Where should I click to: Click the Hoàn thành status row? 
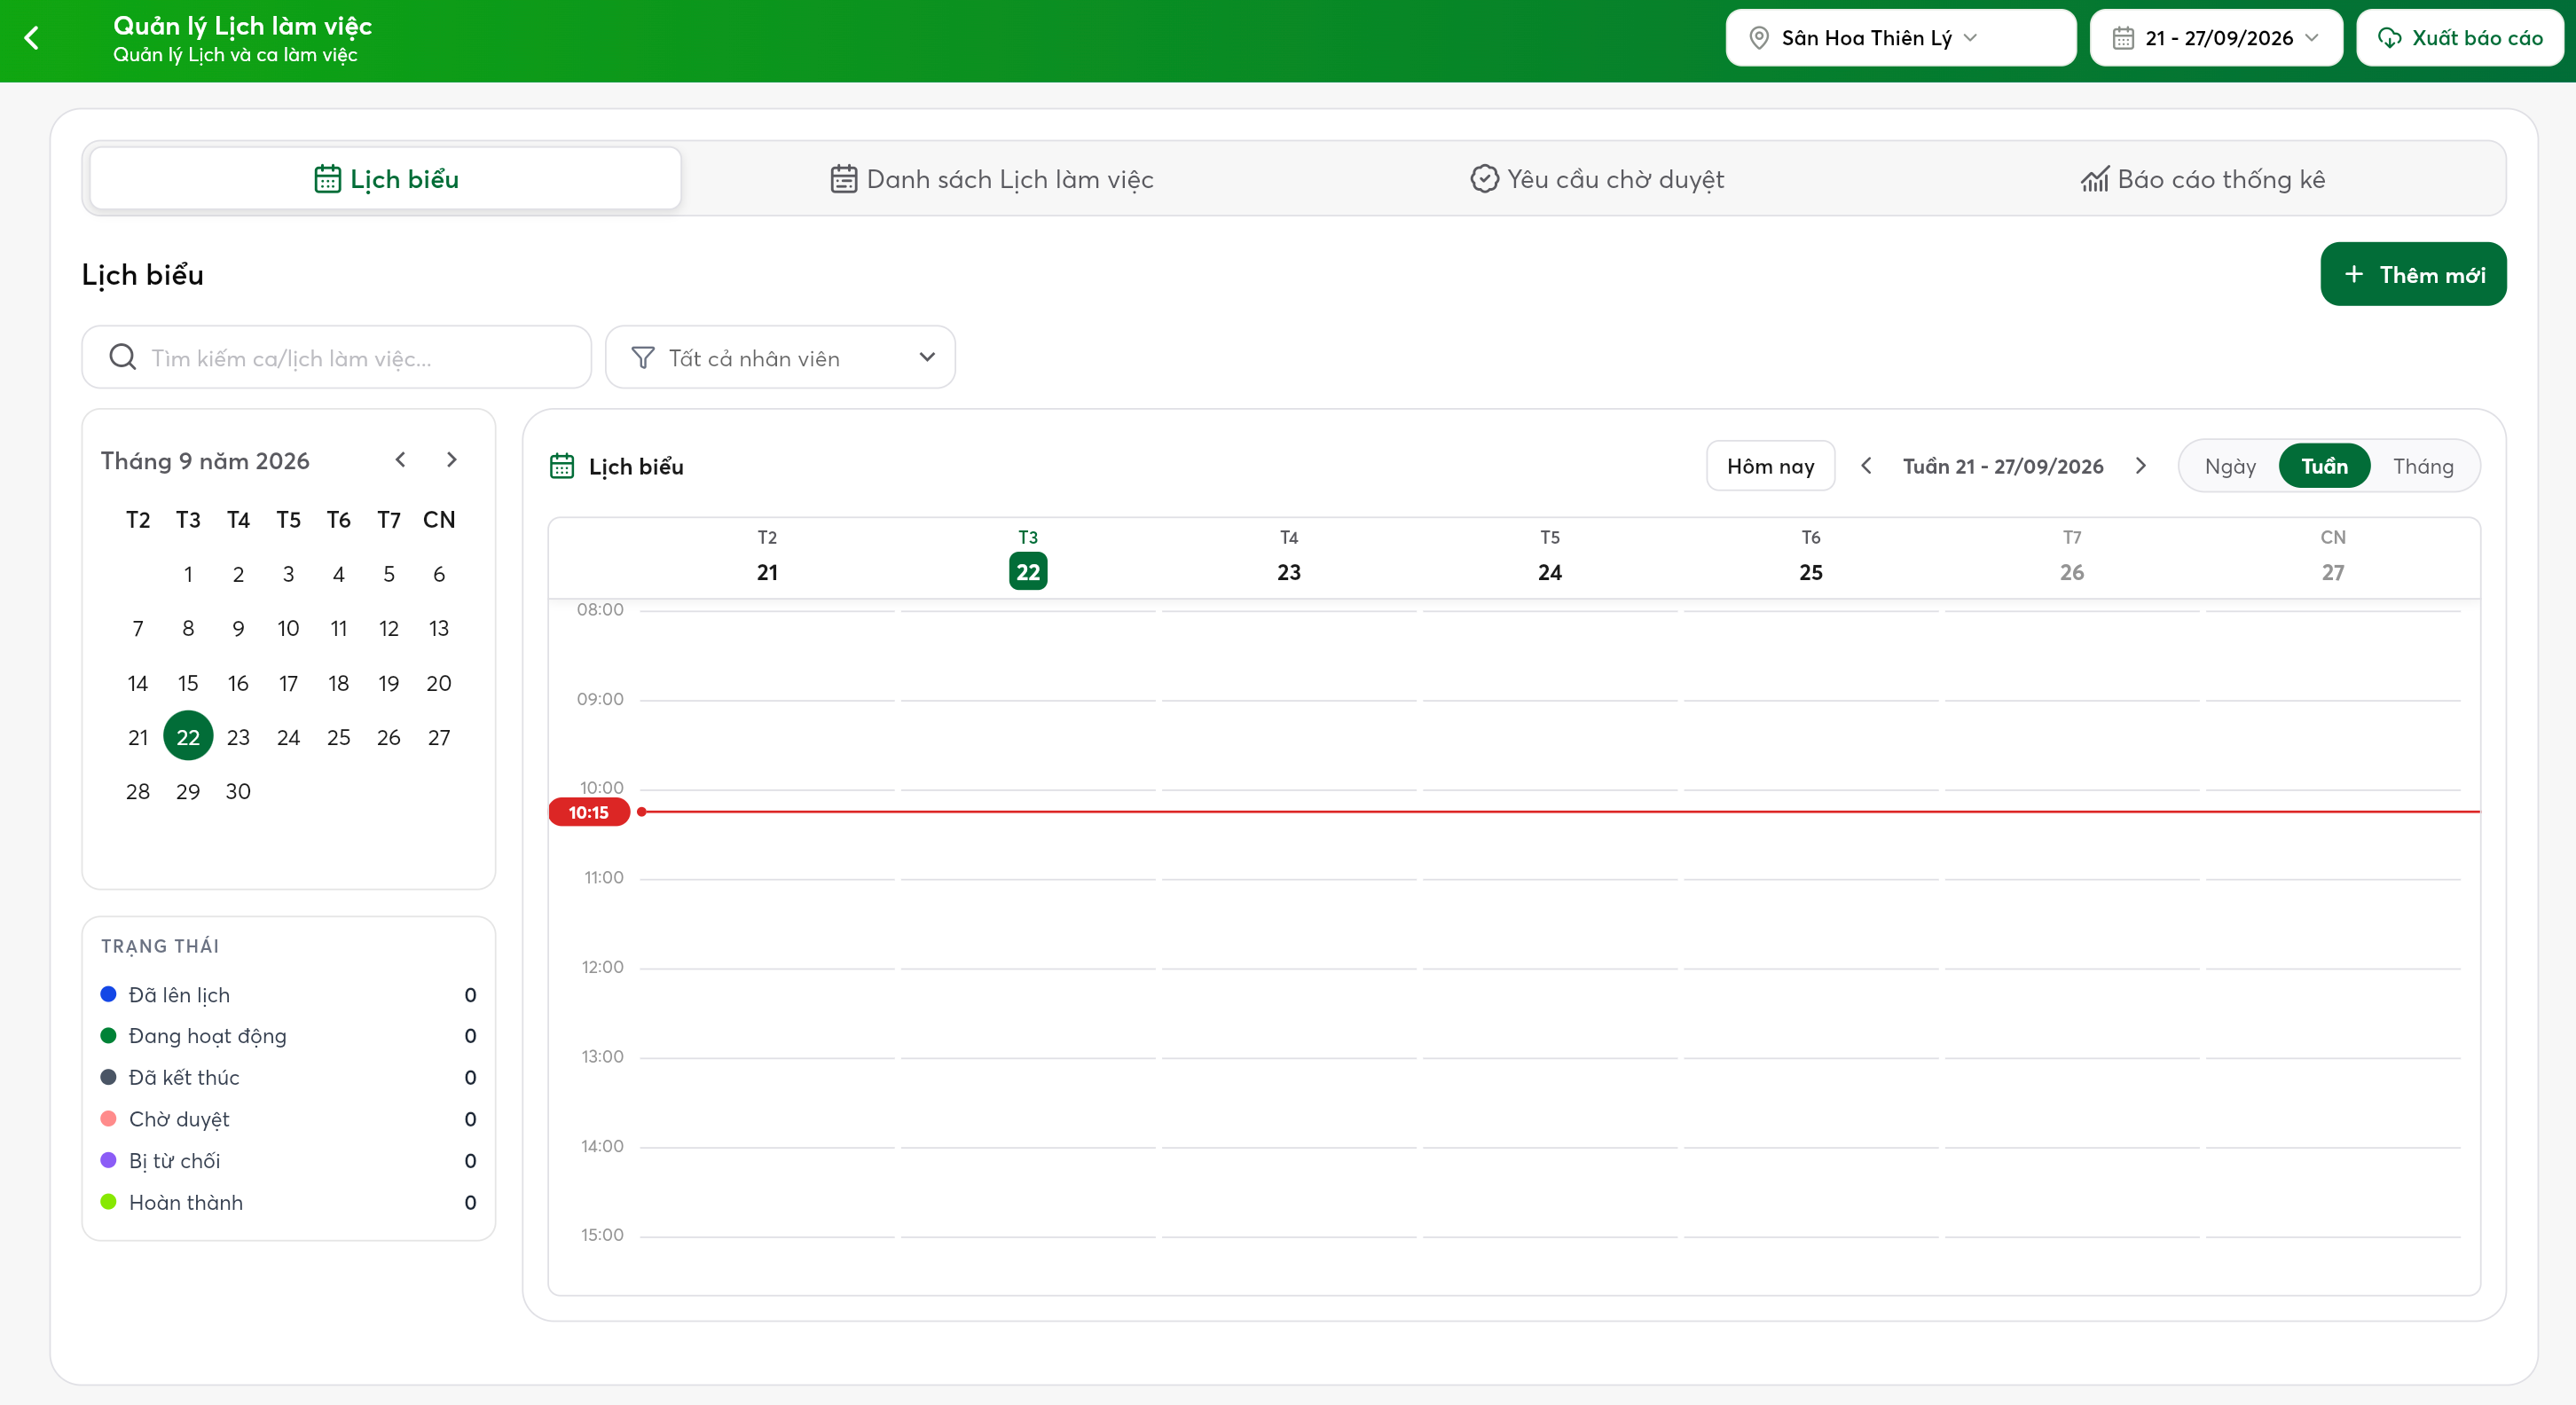tap(288, 1202)
